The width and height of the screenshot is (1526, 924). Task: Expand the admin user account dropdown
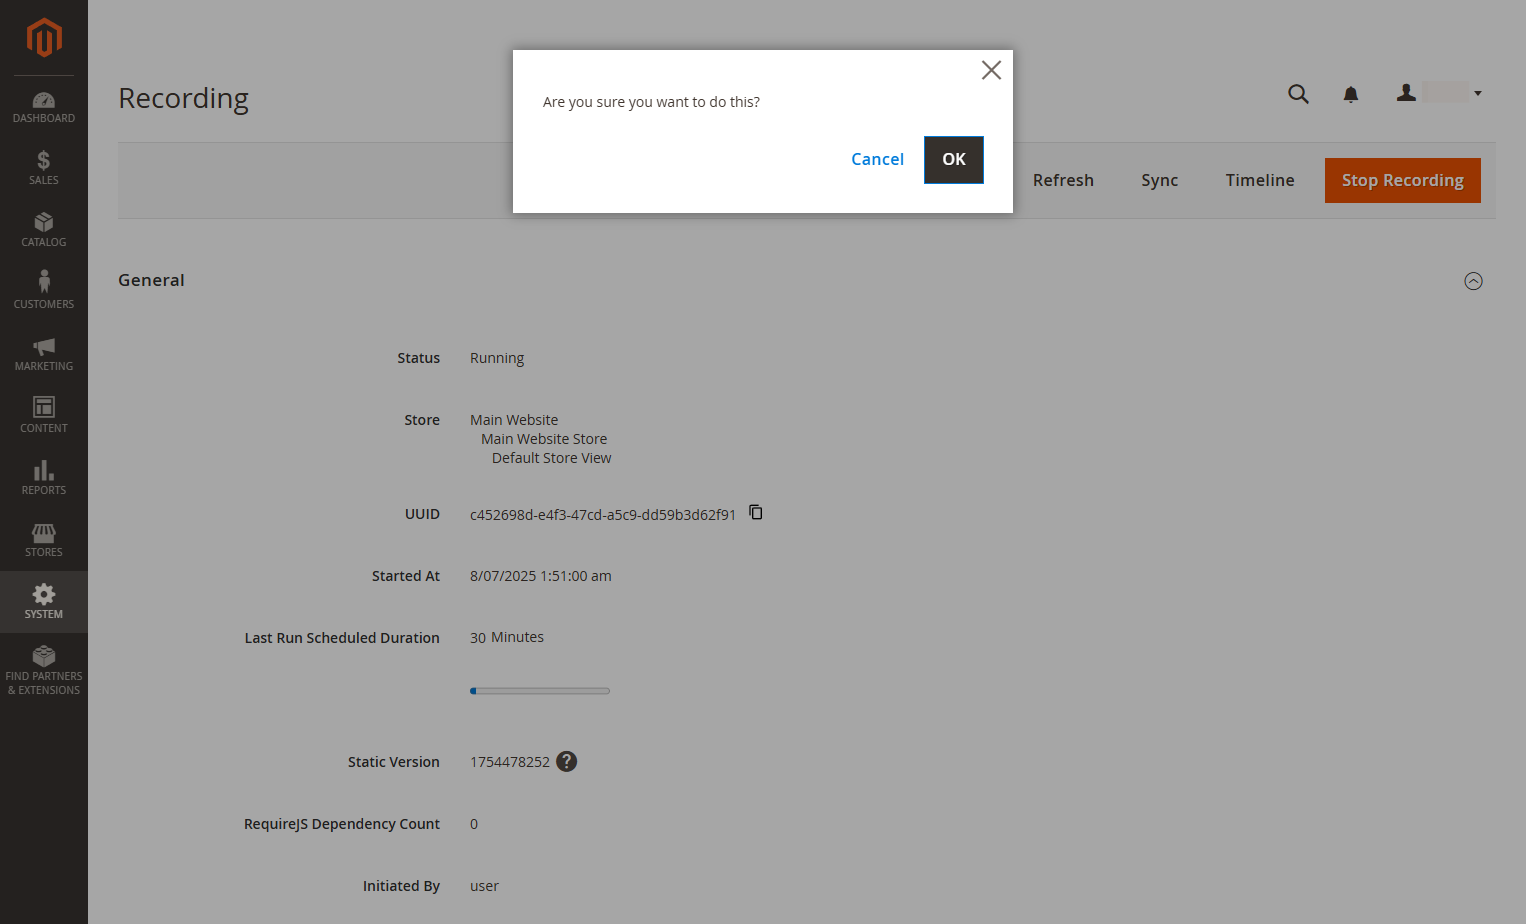(x=1440, y=93)
